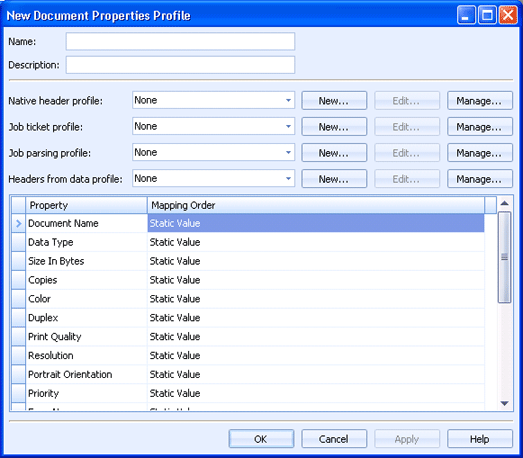Manage job ticket profiles
The height and width of the screenshot is (458, 523).
480,126
